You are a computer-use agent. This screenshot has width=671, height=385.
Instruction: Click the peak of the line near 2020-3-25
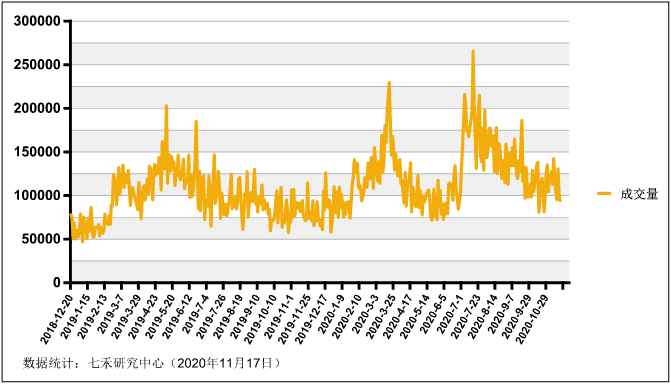[389, 83]
